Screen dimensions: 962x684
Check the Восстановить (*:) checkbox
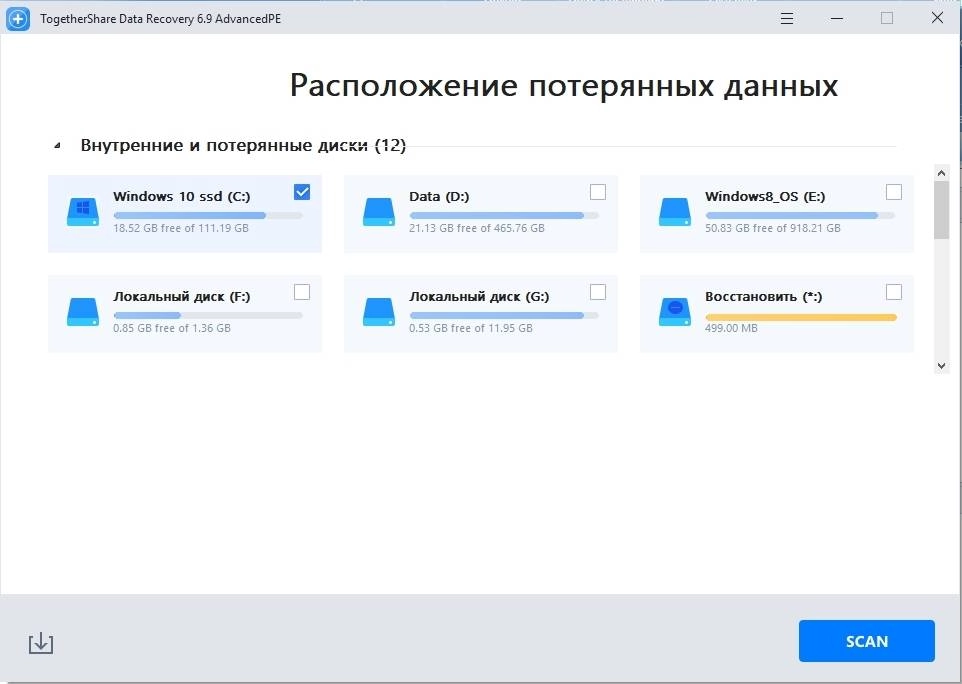(894, 292)
